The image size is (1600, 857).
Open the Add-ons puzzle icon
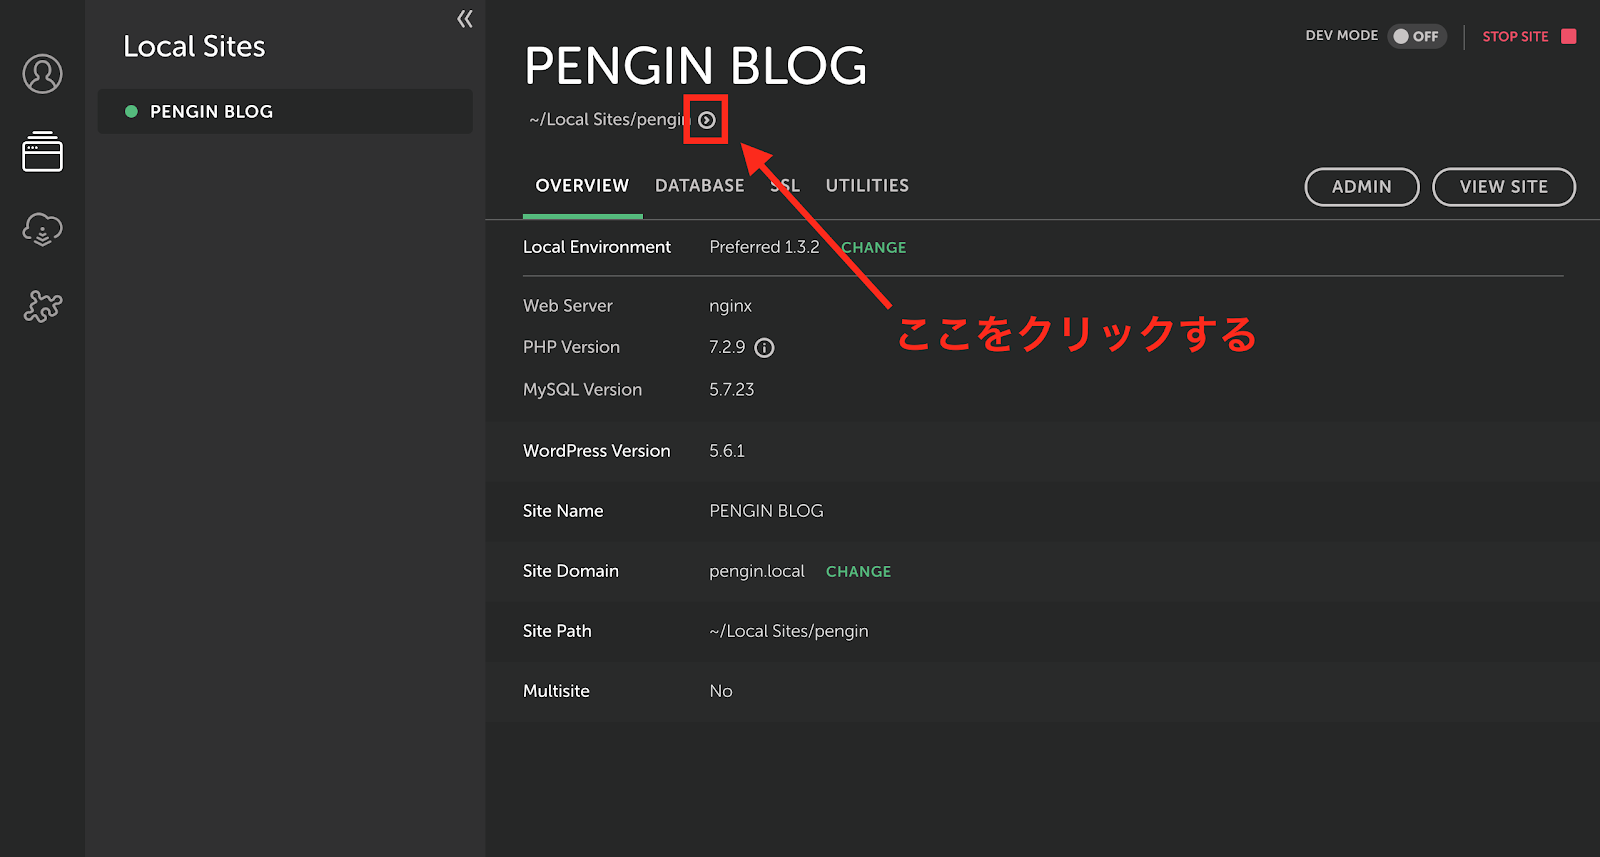(42, 306)
